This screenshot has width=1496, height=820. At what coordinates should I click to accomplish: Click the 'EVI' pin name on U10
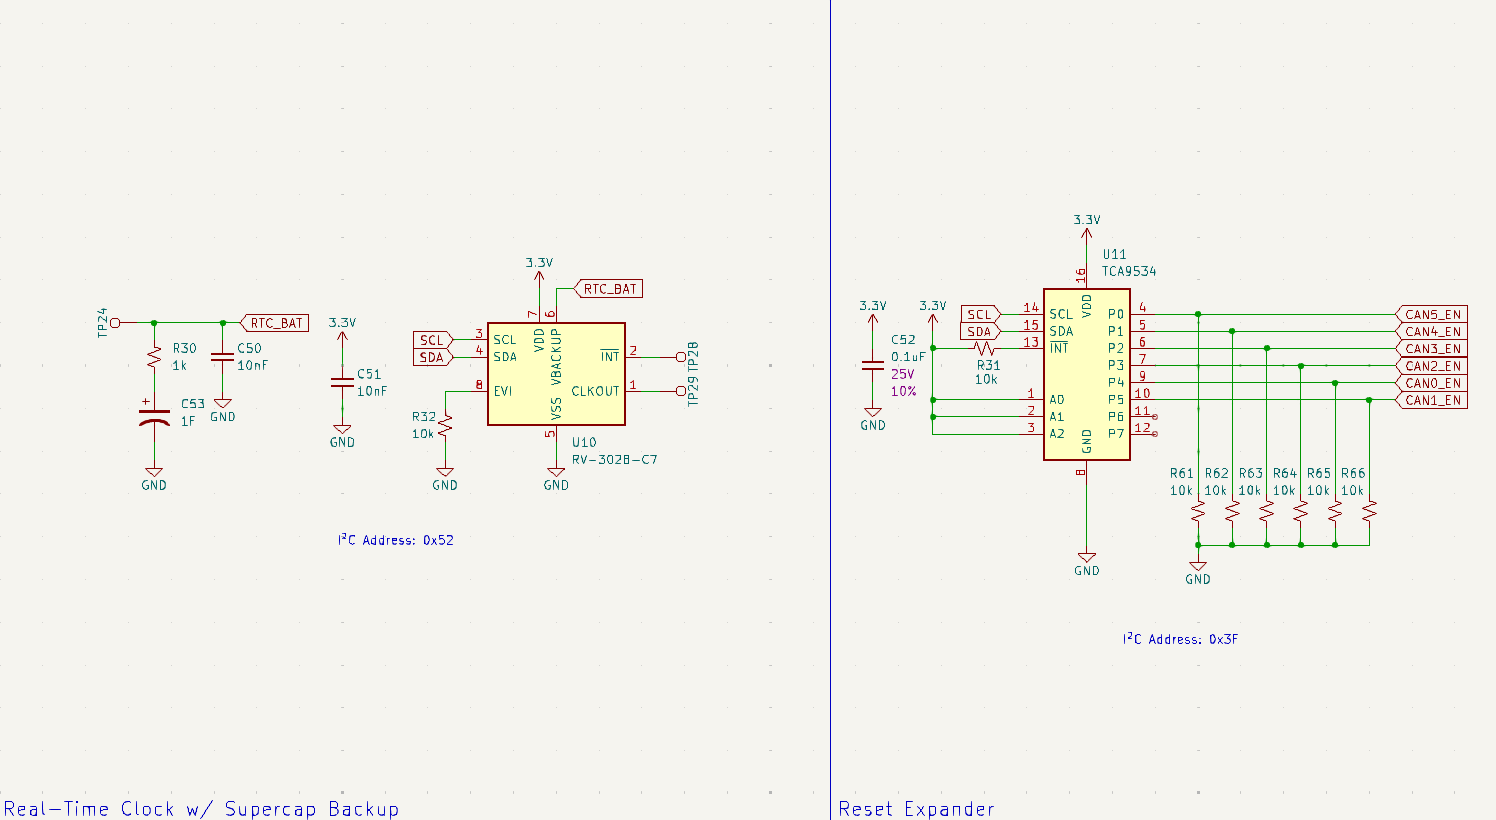503,391
